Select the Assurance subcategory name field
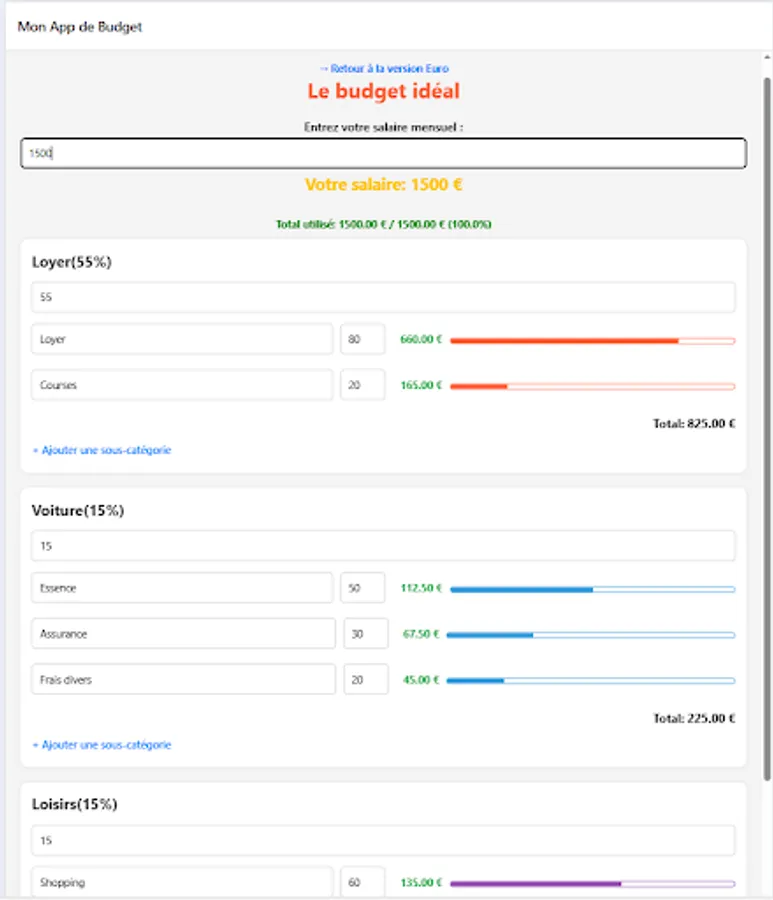Screen dimensions: 773x900 (185, 633)
